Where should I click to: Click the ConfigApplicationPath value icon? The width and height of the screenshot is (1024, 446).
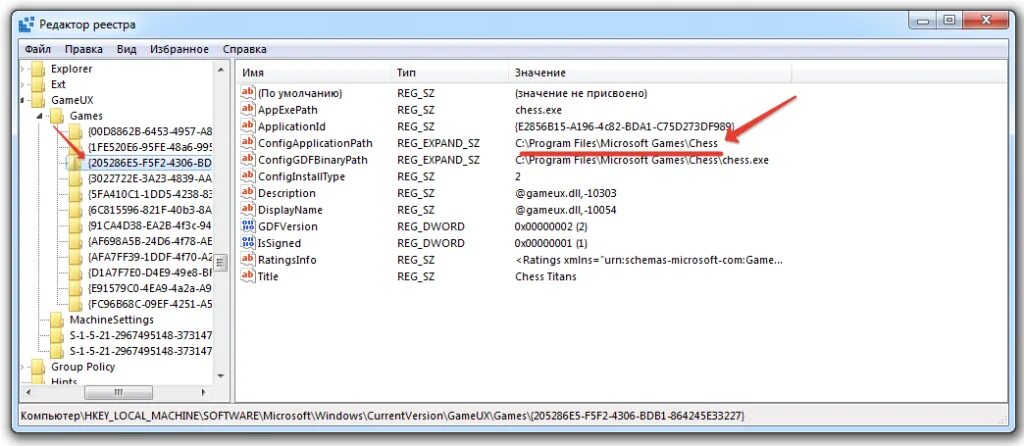pyautogui.click(x=248, y=143)
